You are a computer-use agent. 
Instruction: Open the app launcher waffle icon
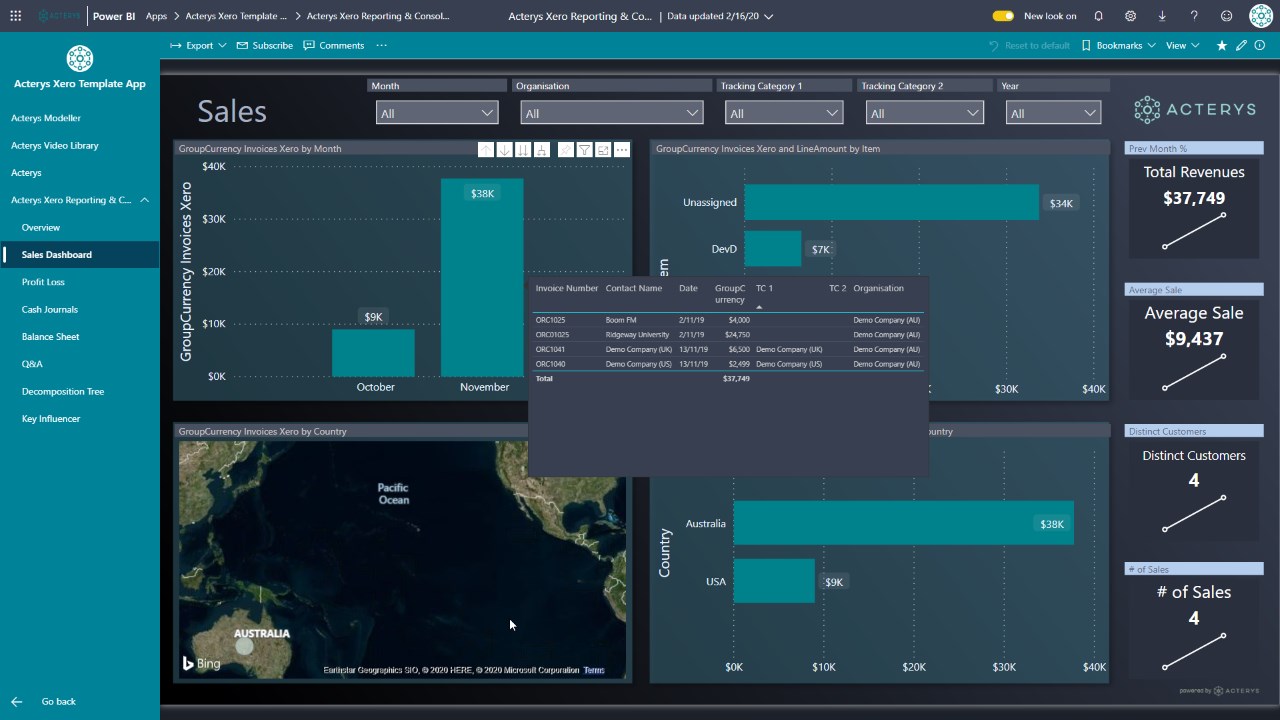click(x=15, y=16)
